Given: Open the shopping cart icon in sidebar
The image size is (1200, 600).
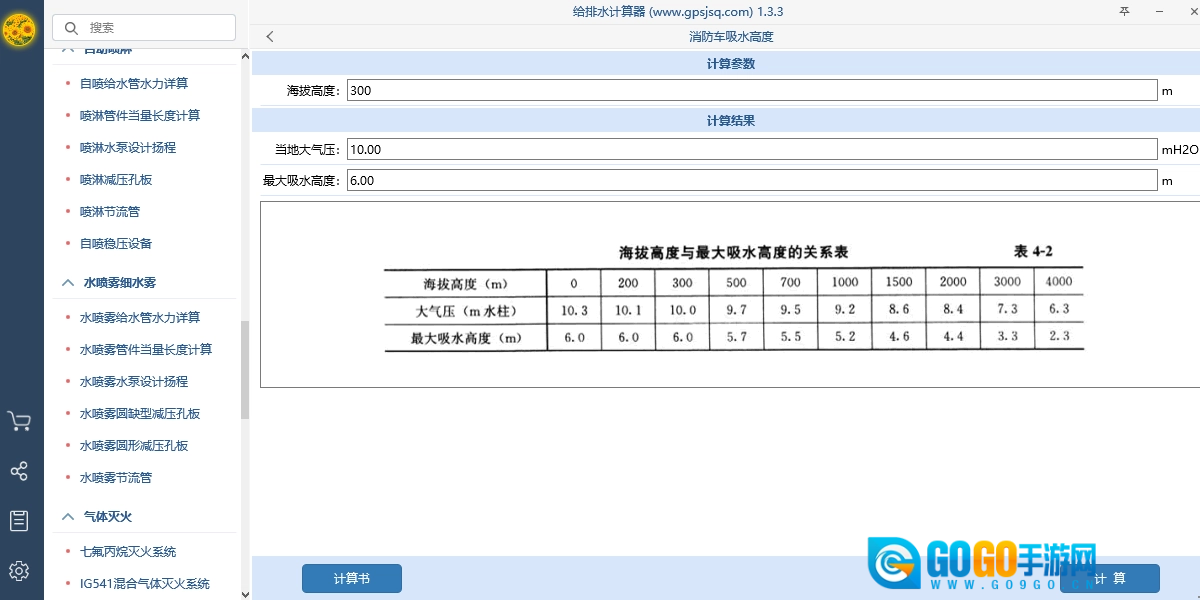Looking at the screenshot, I should click(19, 421).
